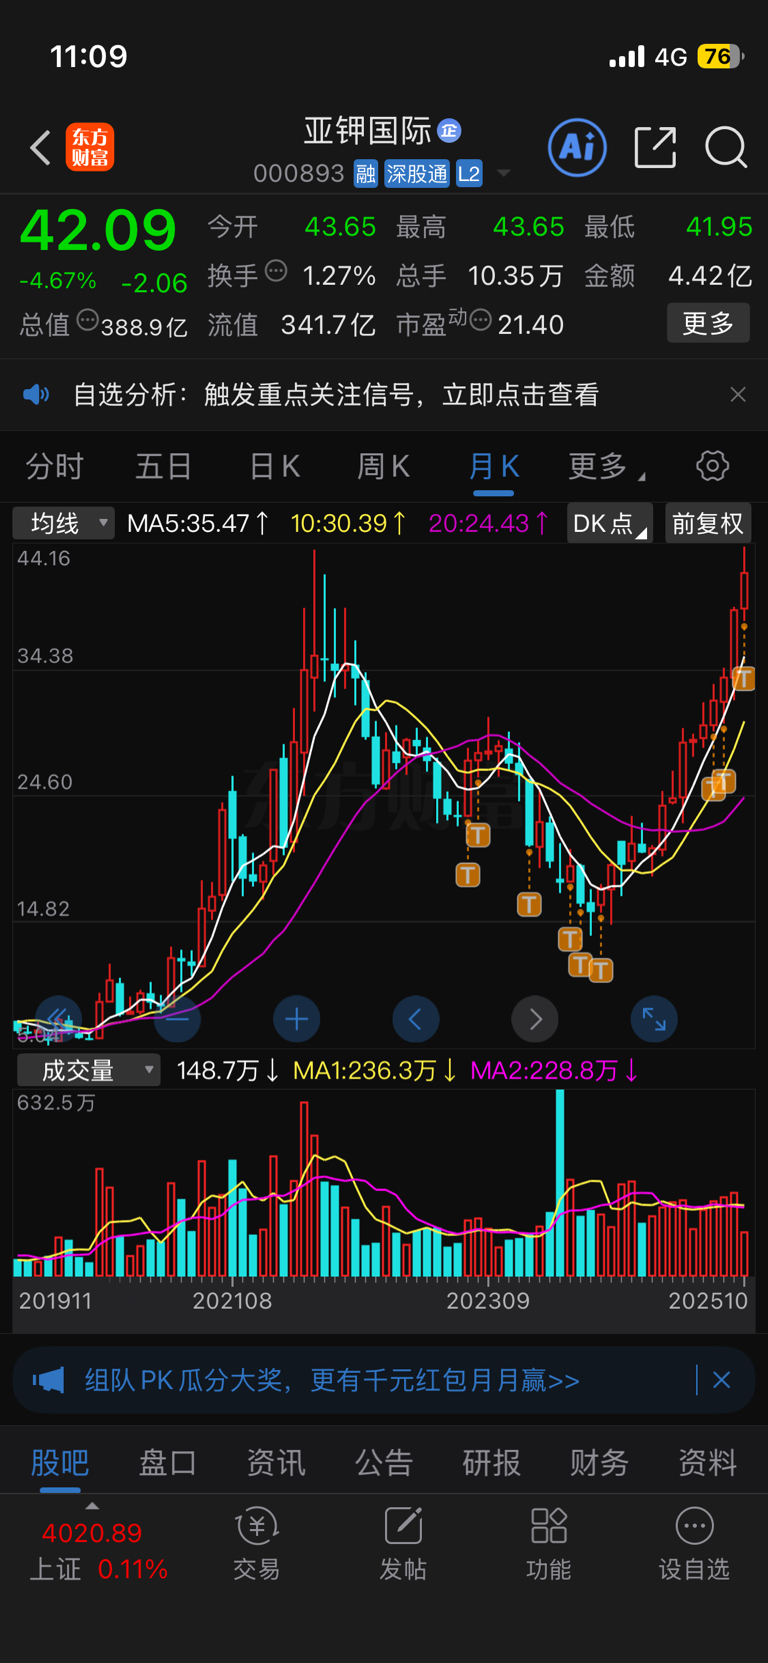Tap the 发帖 post button
This screenshot has width=768, height=1663.
[403, 1545]
